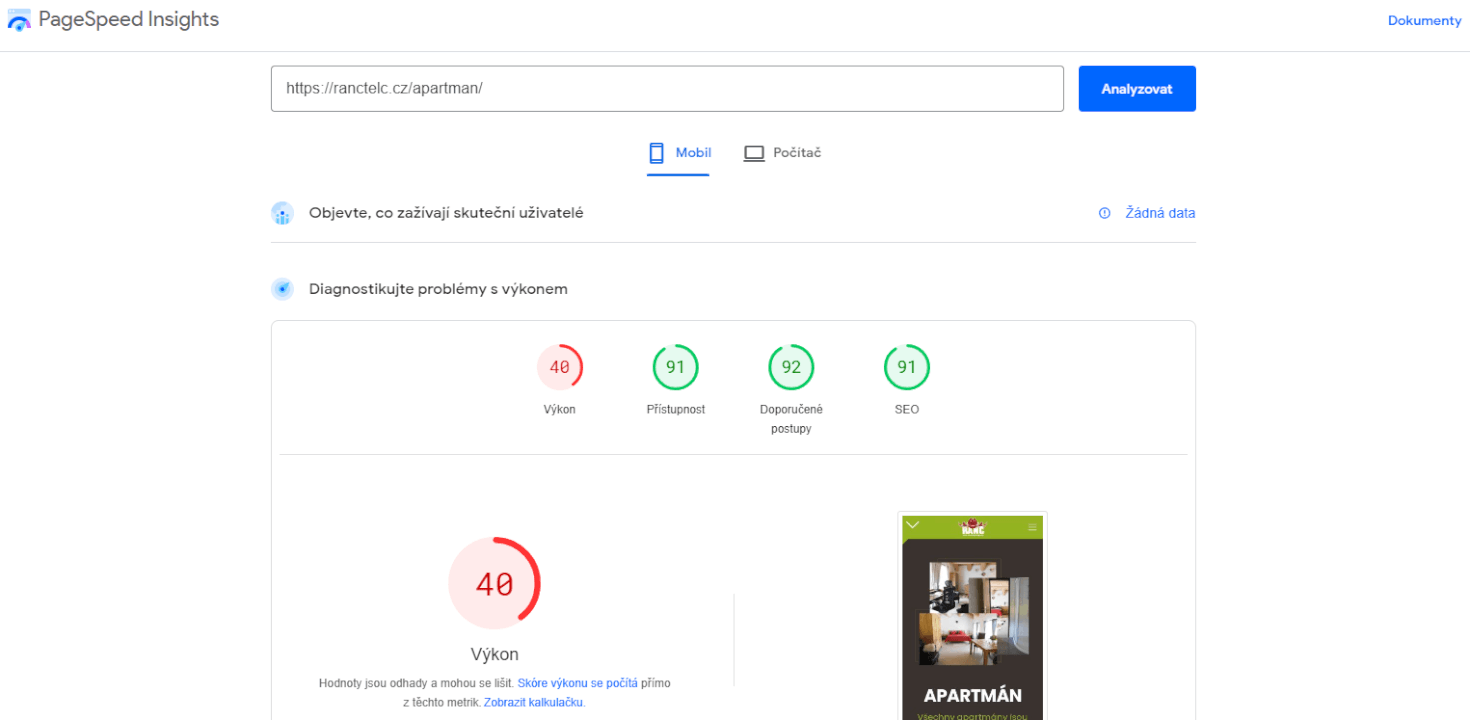Collapse the preview using its chevron arrow
Viewport: 1470px width, 720px height.
click(x=912, y=522)
